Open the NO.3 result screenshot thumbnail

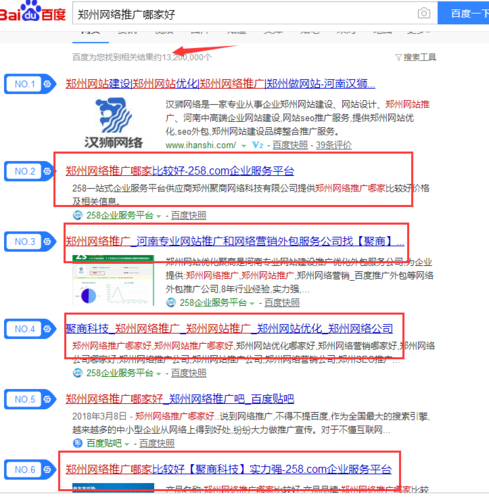[x=113, y=281]
